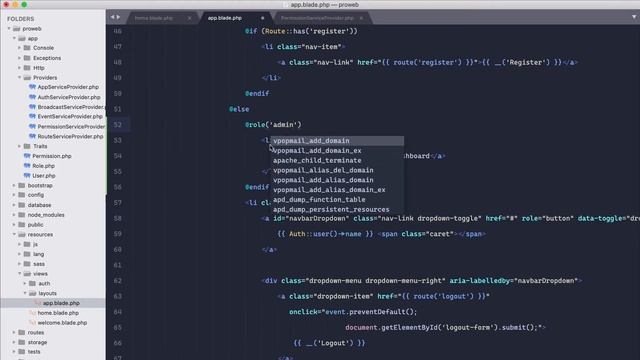Click the Console folder icon
This screenshot has width=640, height=360.
(x=27, y=48)
